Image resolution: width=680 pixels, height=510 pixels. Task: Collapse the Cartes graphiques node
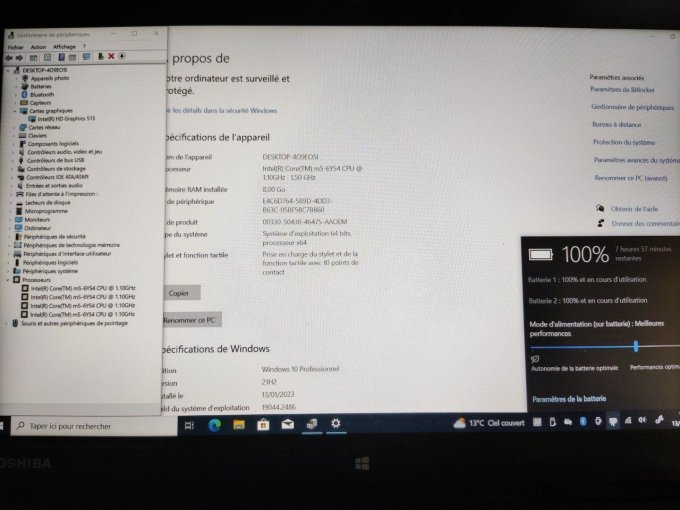pos(15,111)
